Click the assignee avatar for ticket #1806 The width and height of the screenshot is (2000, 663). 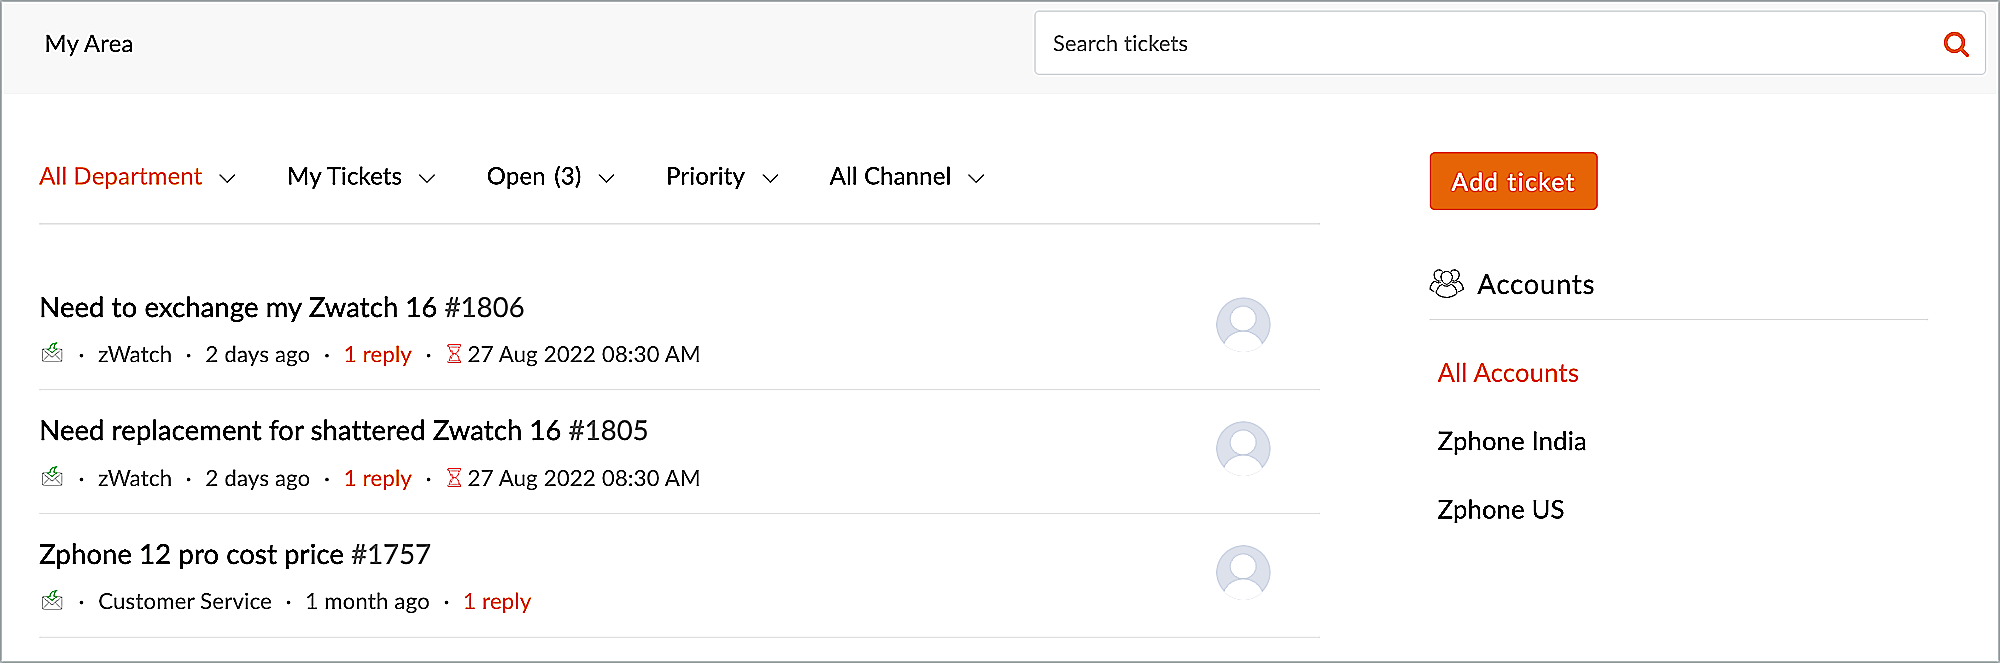[x=1243, y=324]
